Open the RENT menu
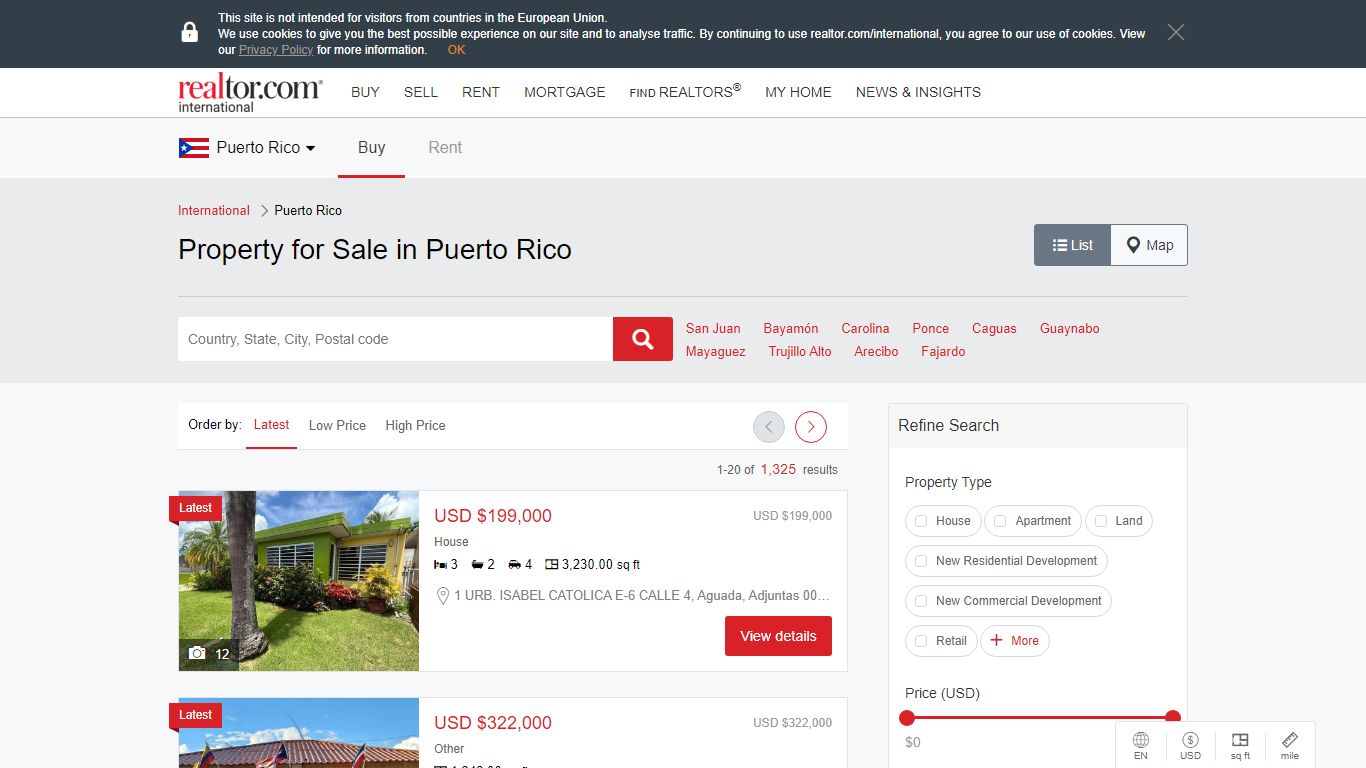 coord(481,92)
